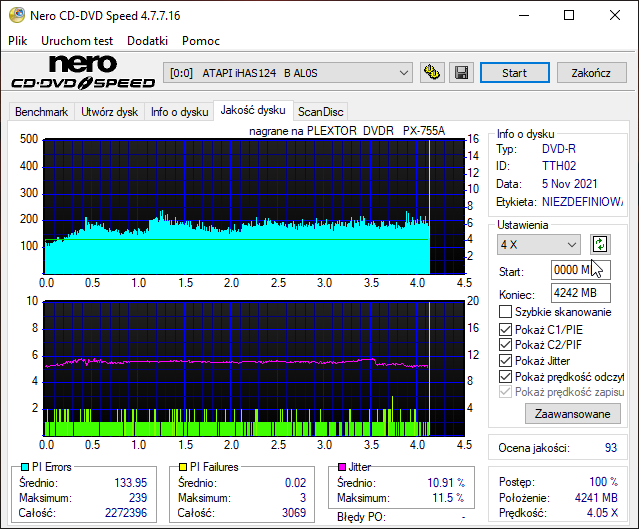Click the PI Failures total 3069
Screen dimensions: 639x529
pos(294,513)
